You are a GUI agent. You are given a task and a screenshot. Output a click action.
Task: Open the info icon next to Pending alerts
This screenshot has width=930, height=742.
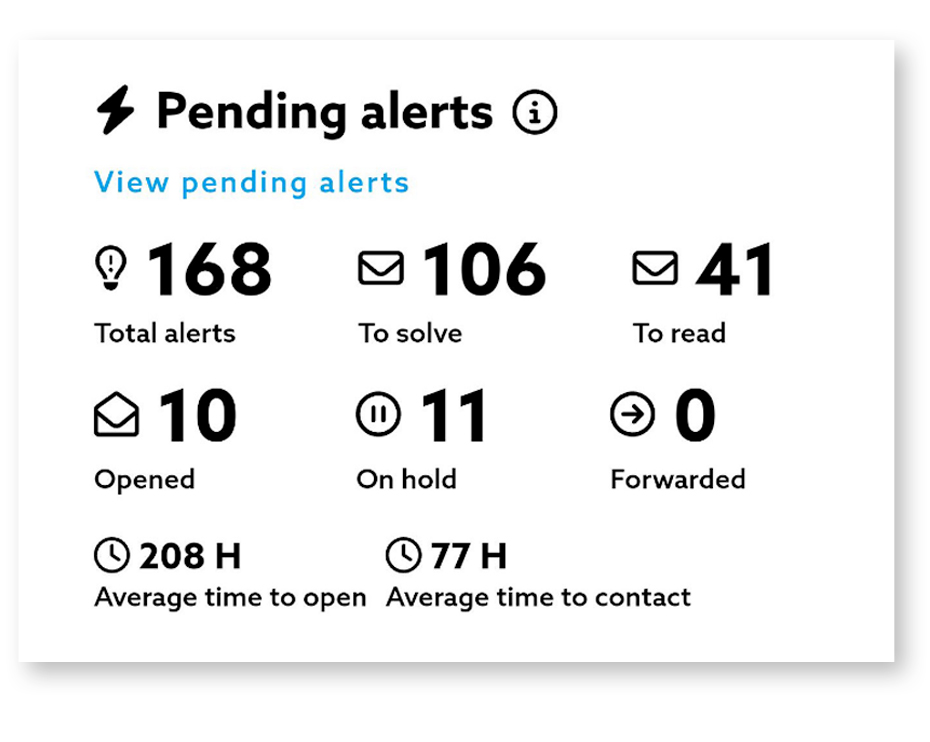click(x=535, y=113)
